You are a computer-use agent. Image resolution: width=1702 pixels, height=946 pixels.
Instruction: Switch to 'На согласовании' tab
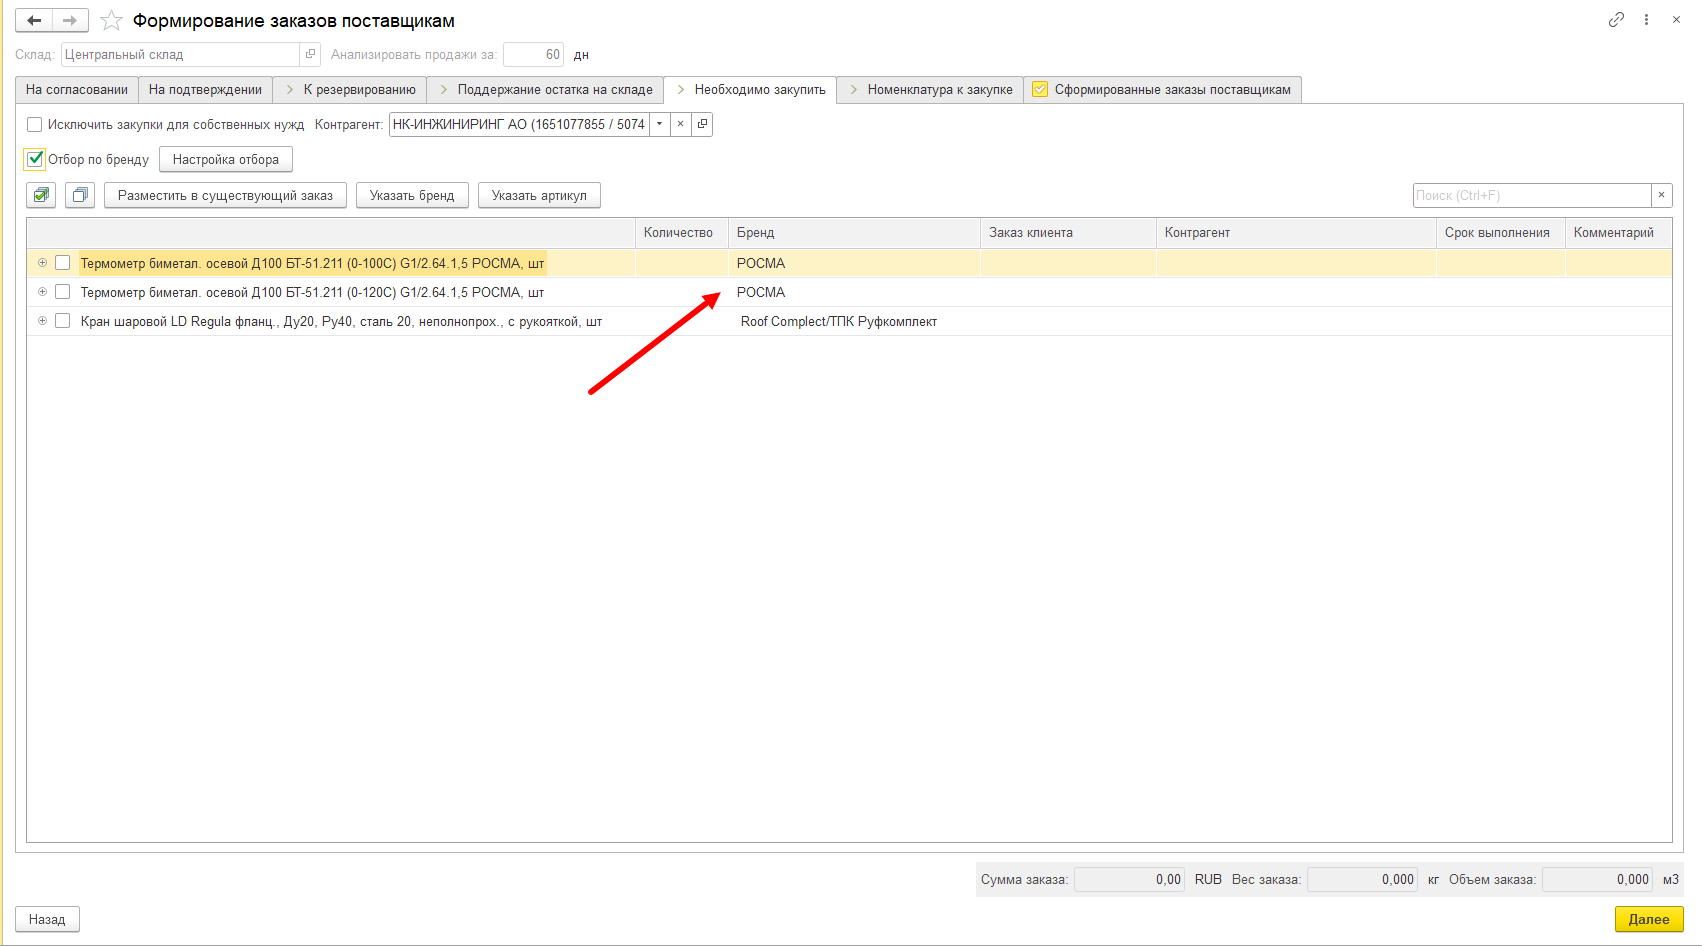click(x=77, y=89)
